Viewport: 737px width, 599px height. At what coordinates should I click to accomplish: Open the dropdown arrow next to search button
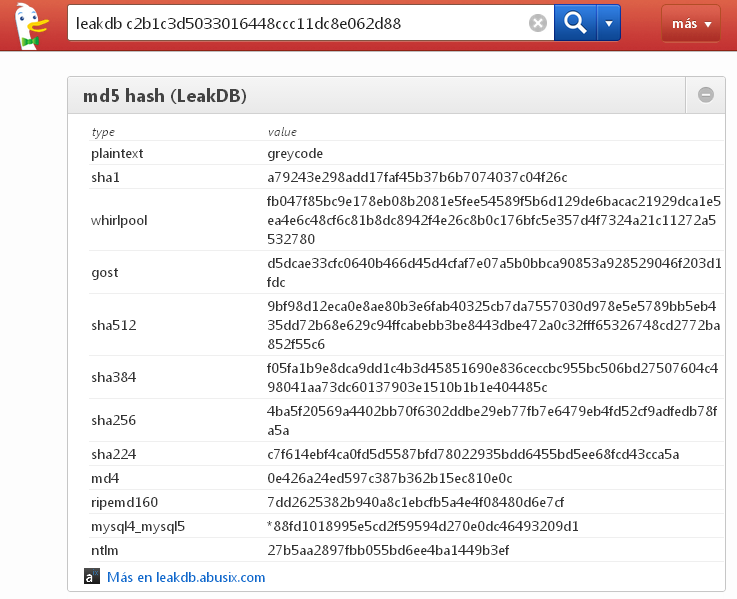(x=609, y=23)
